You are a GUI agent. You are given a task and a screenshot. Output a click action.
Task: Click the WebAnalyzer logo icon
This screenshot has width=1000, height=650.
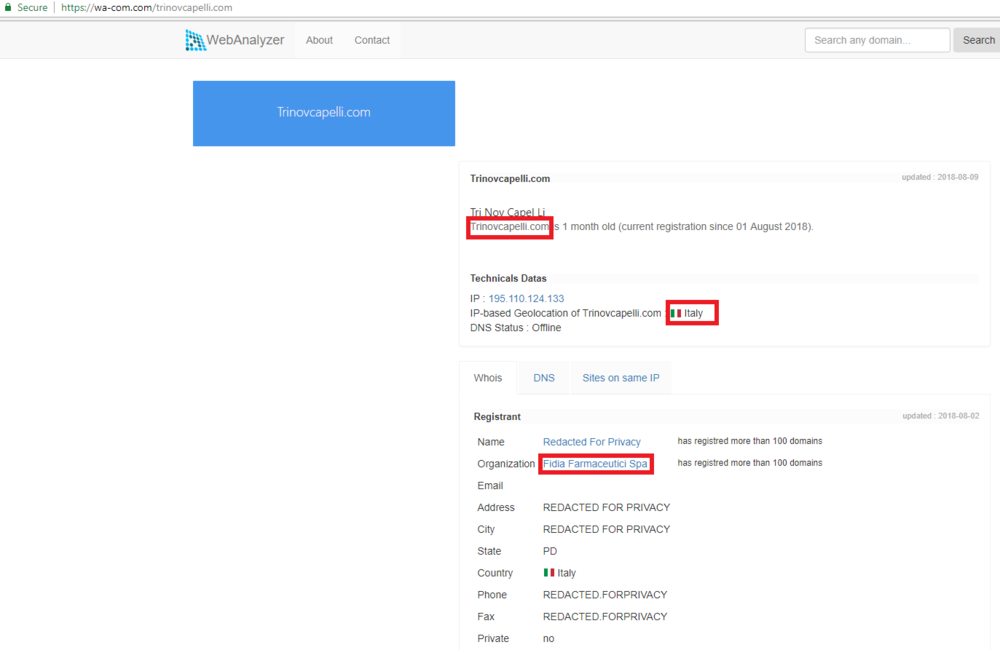click(x=195, y=40)
